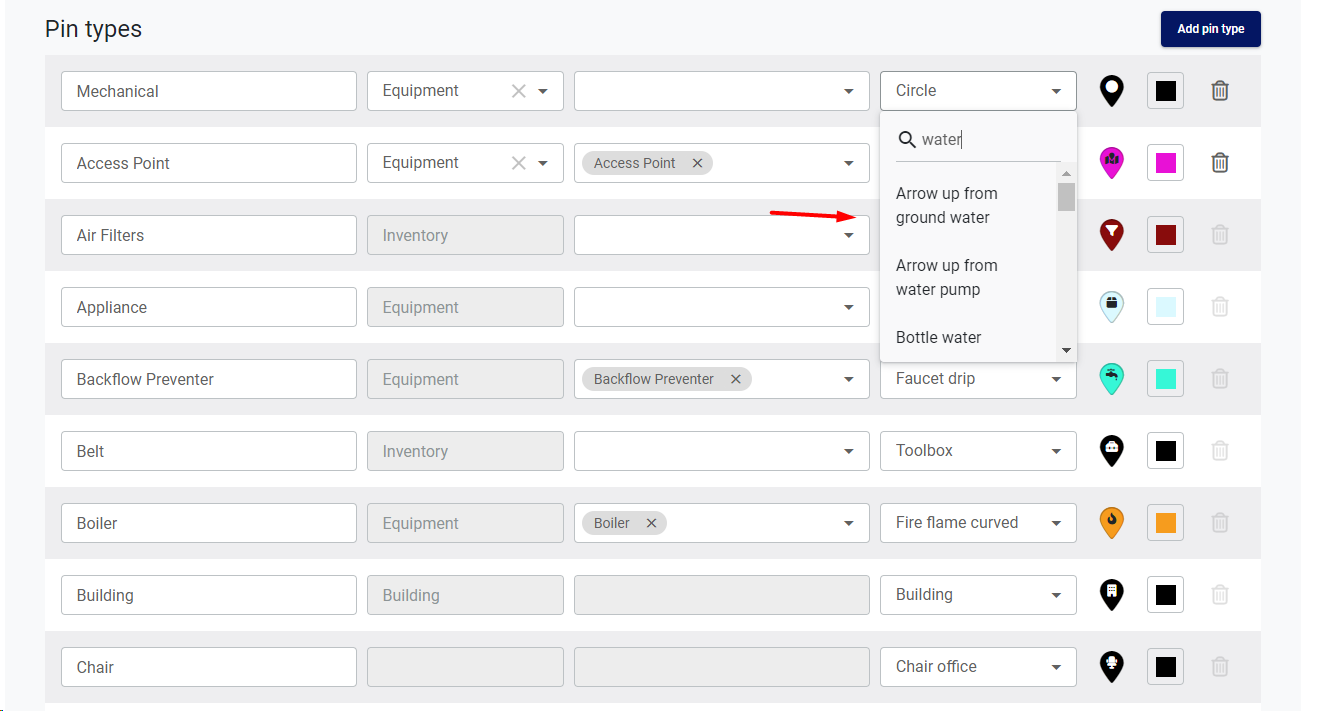
Task: Open the orange color swatch for Boiler
Action: (1165, 522)
